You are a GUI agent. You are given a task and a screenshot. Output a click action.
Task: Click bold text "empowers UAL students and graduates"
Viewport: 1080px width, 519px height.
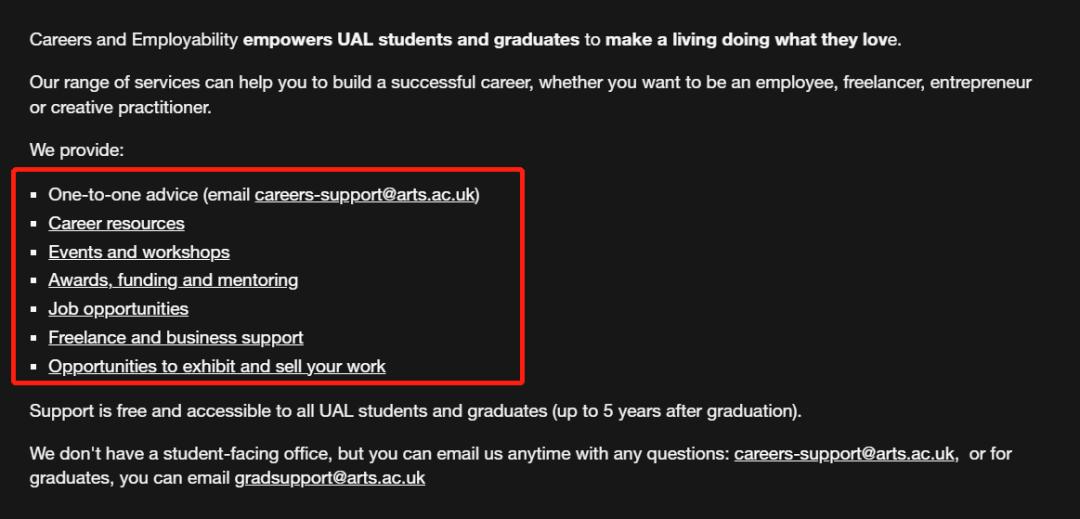point(411,40)
